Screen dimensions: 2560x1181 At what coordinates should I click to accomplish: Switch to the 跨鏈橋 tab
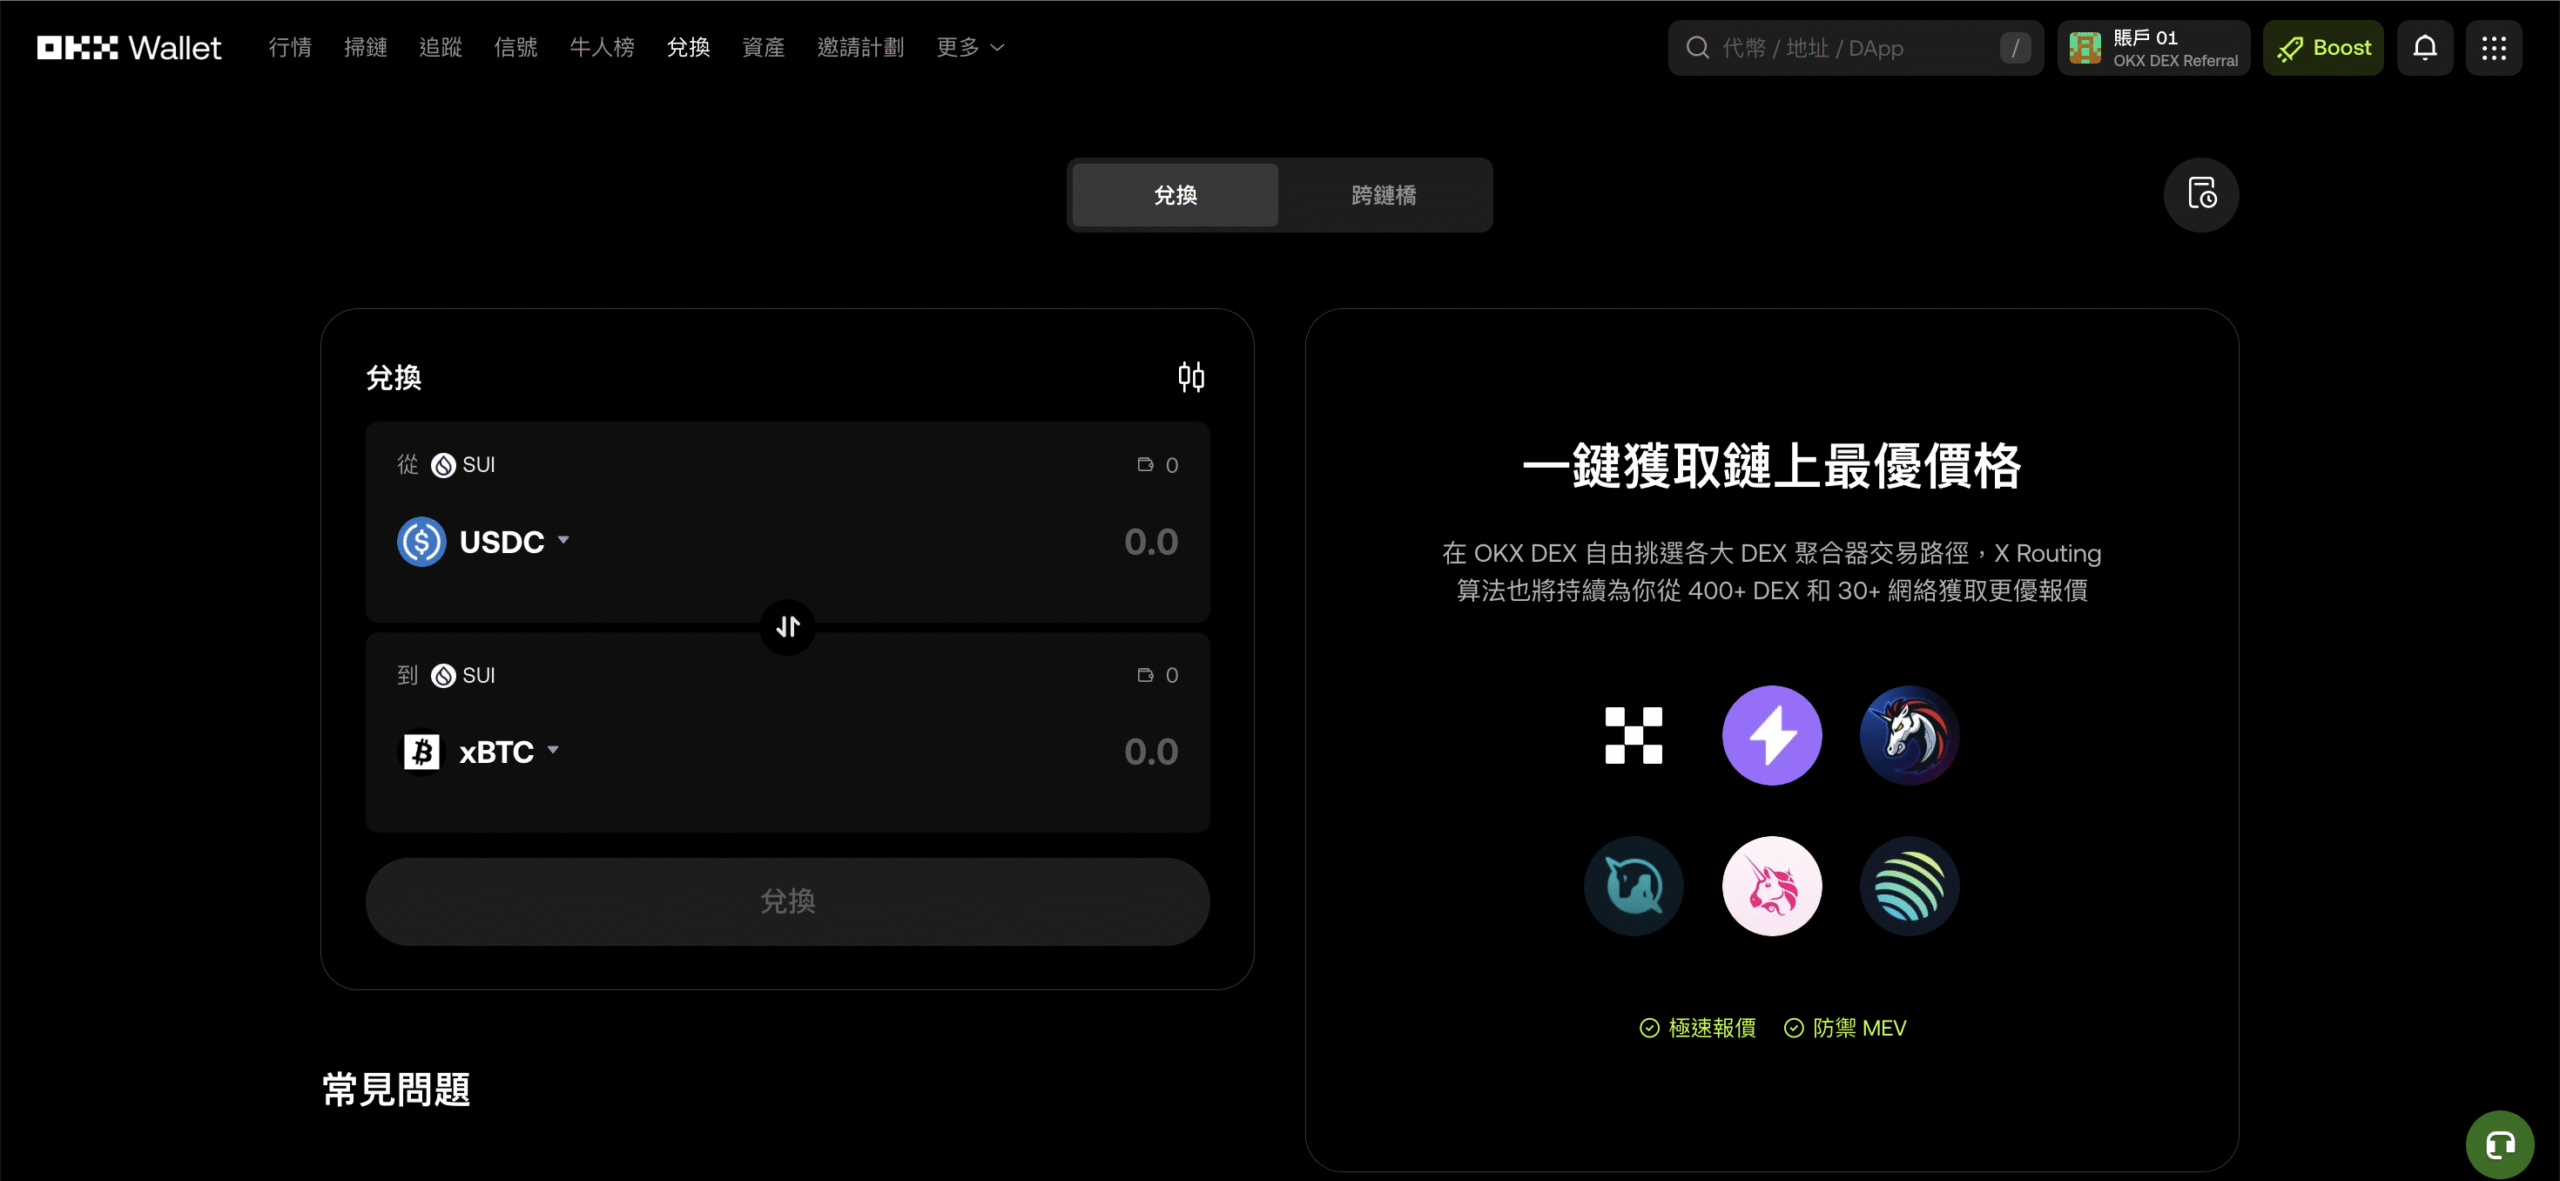click(x=1383, y=195)
